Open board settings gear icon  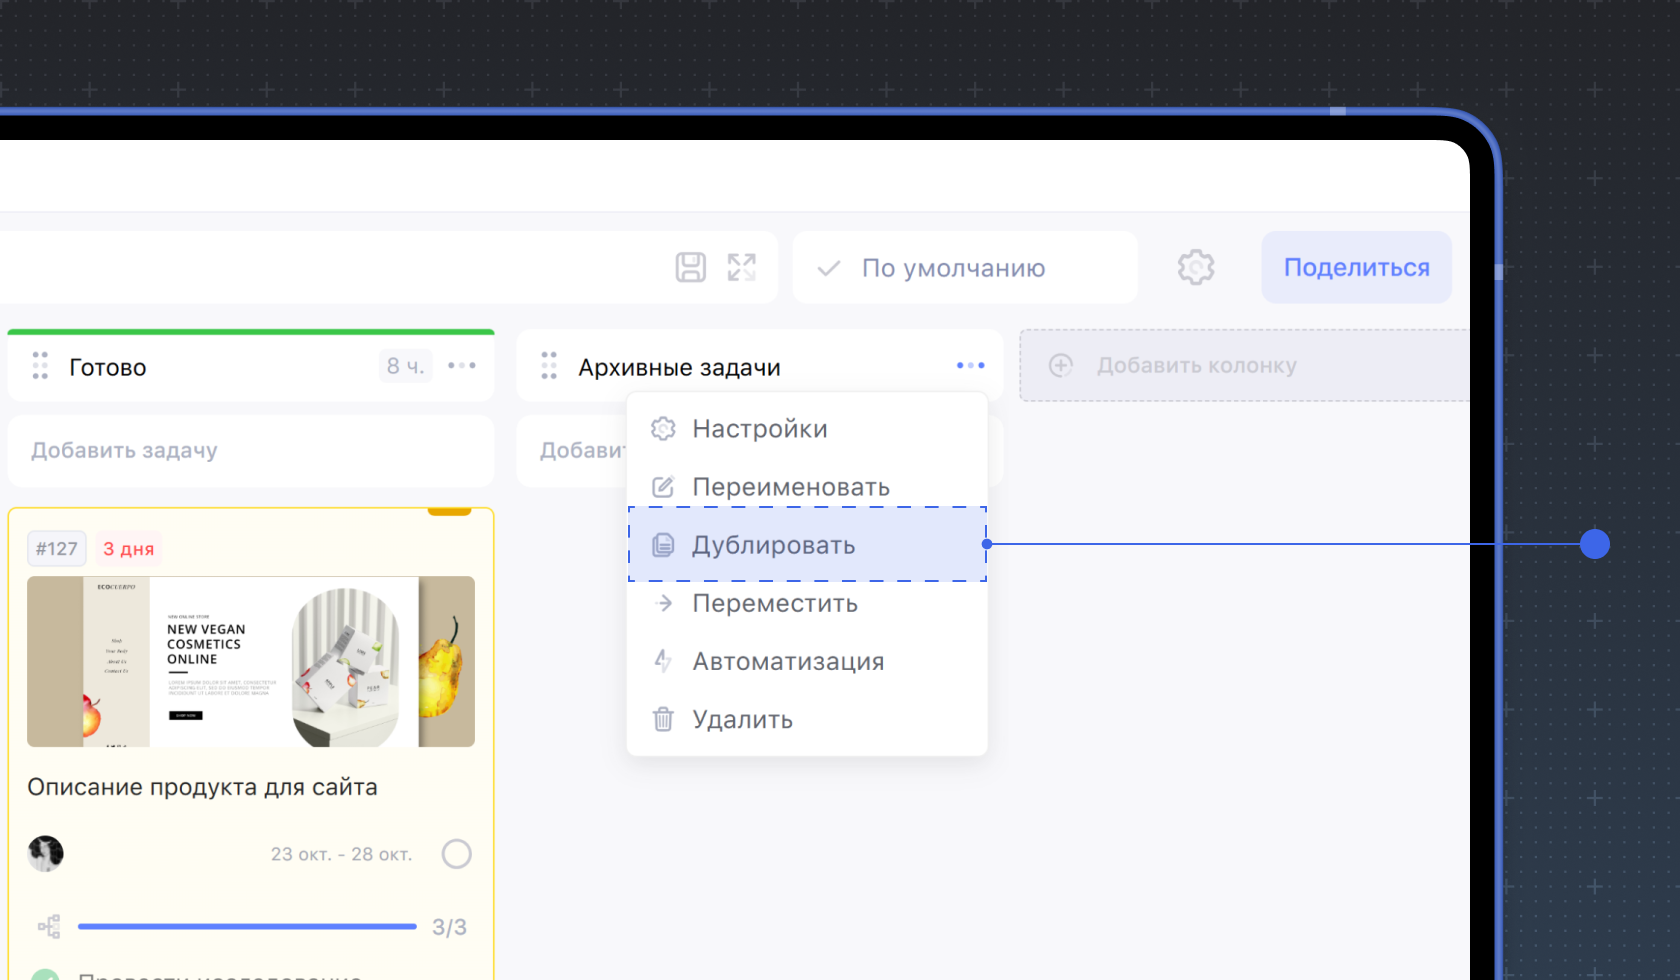click(x=1195, y=267)
